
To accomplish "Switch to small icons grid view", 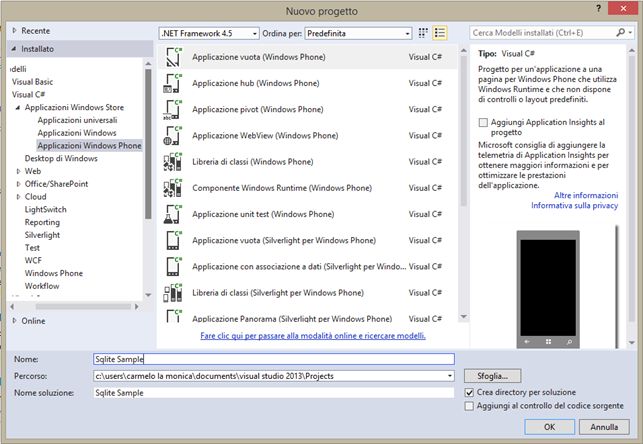I will click(423, 33).
